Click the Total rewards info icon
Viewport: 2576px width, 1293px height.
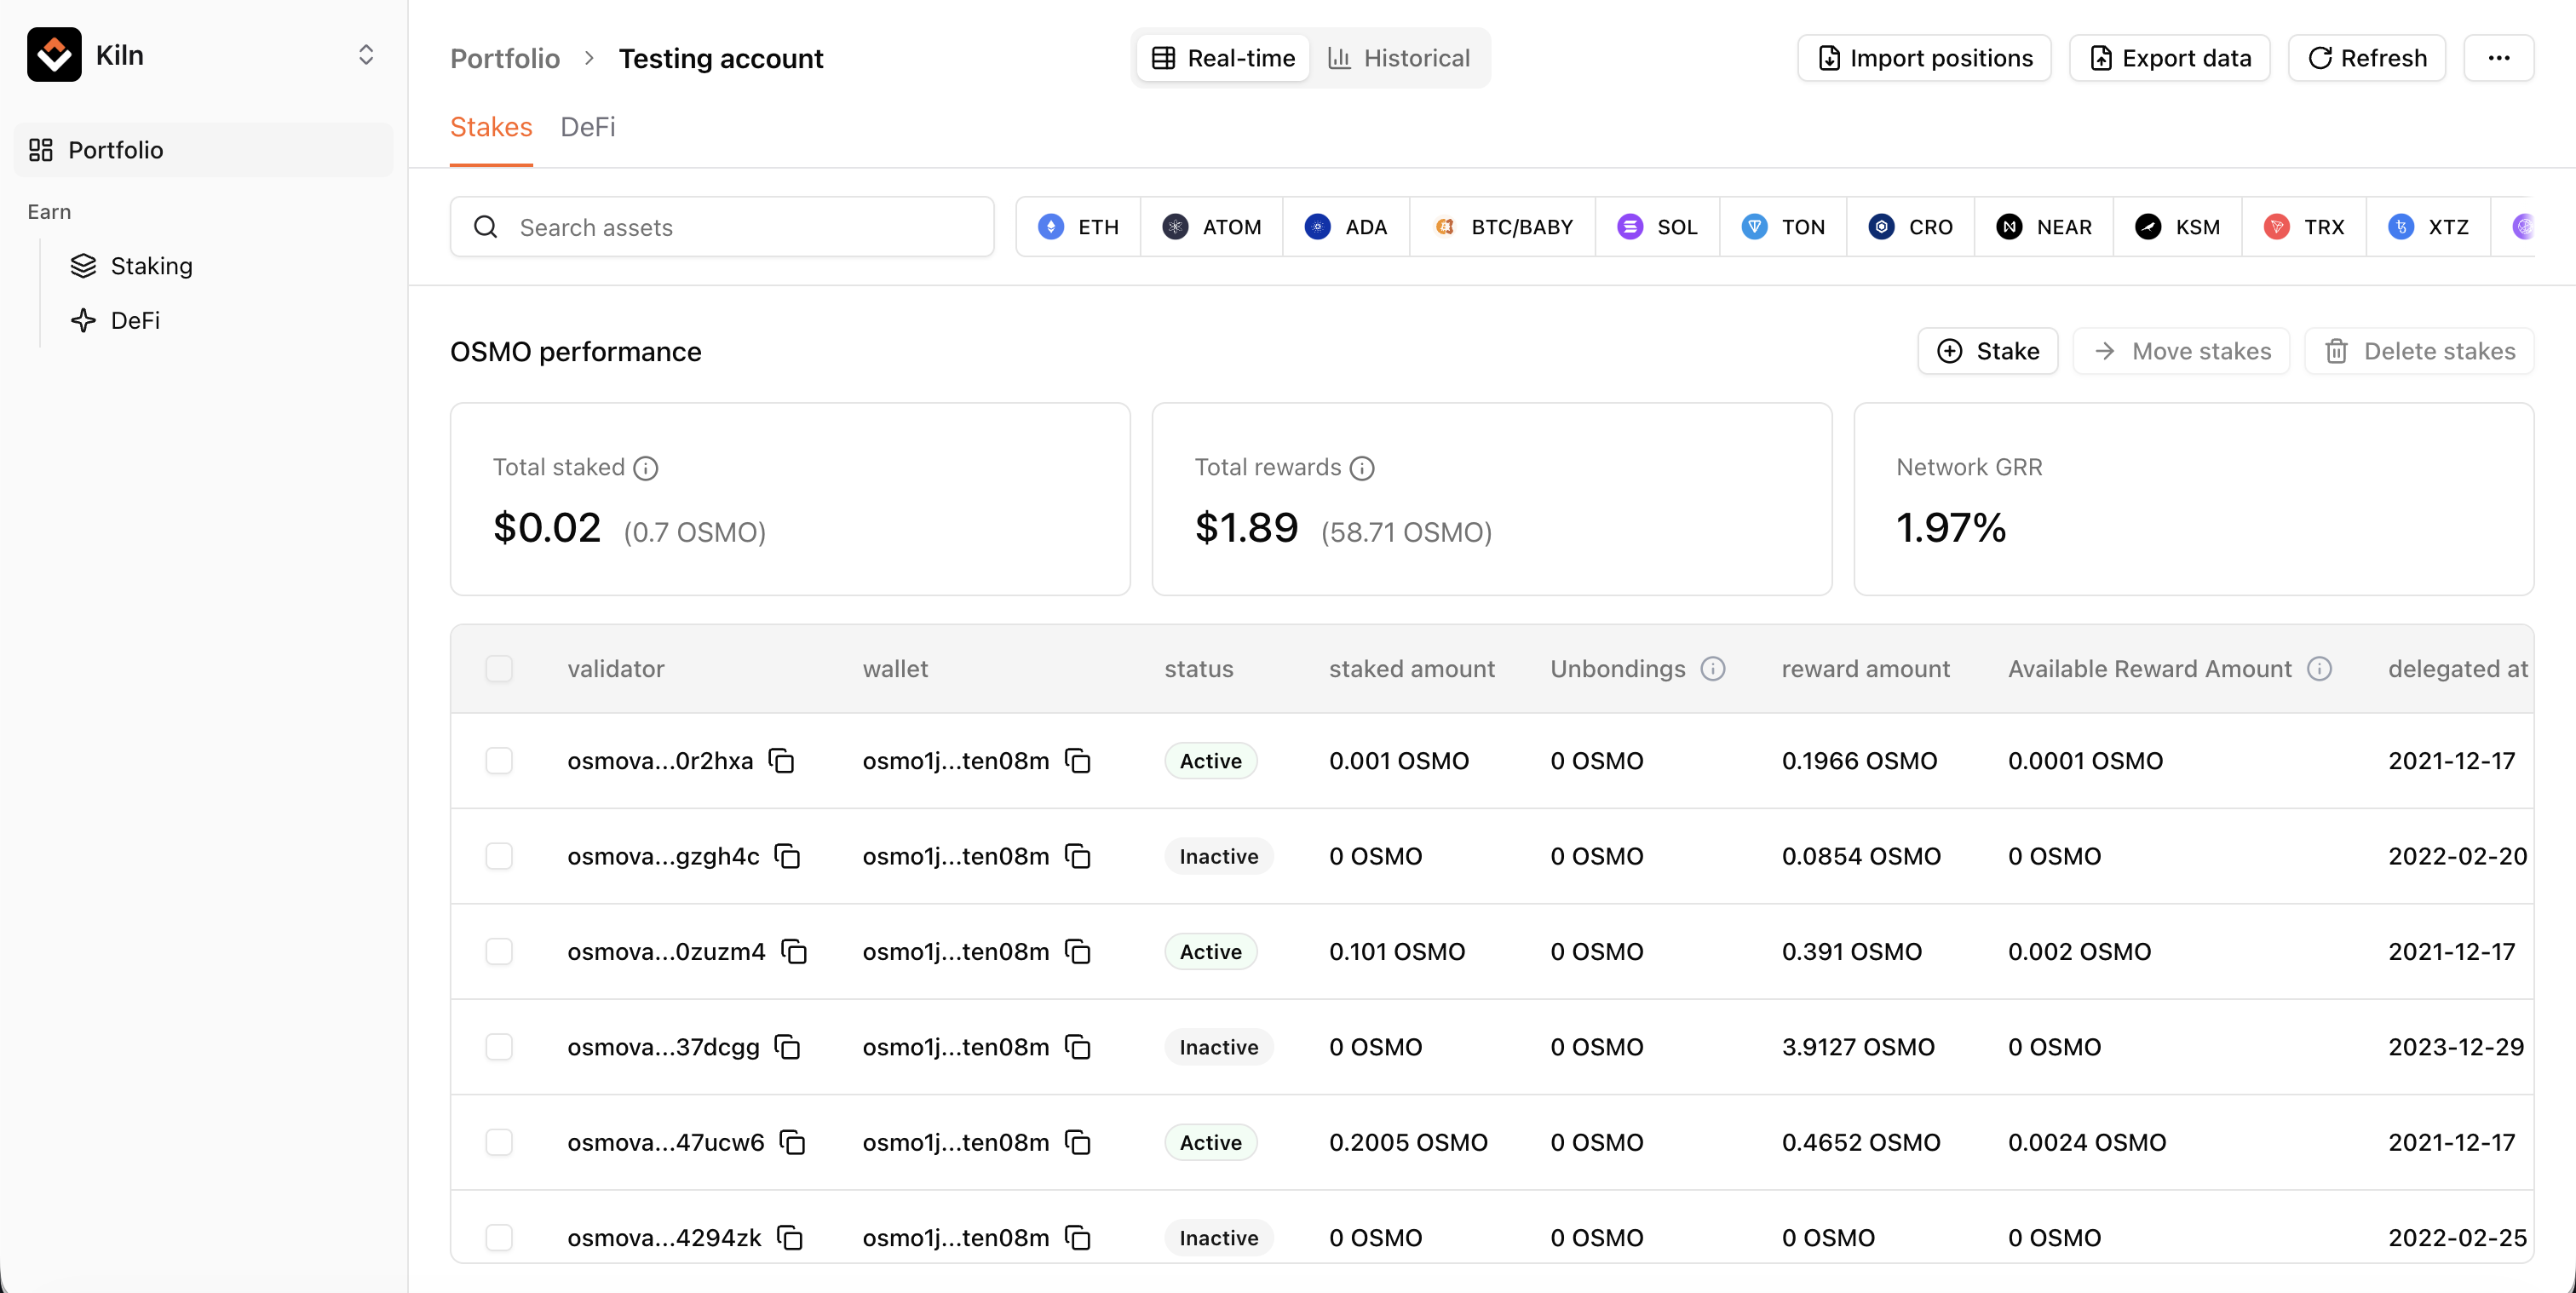pos(1362,468)
